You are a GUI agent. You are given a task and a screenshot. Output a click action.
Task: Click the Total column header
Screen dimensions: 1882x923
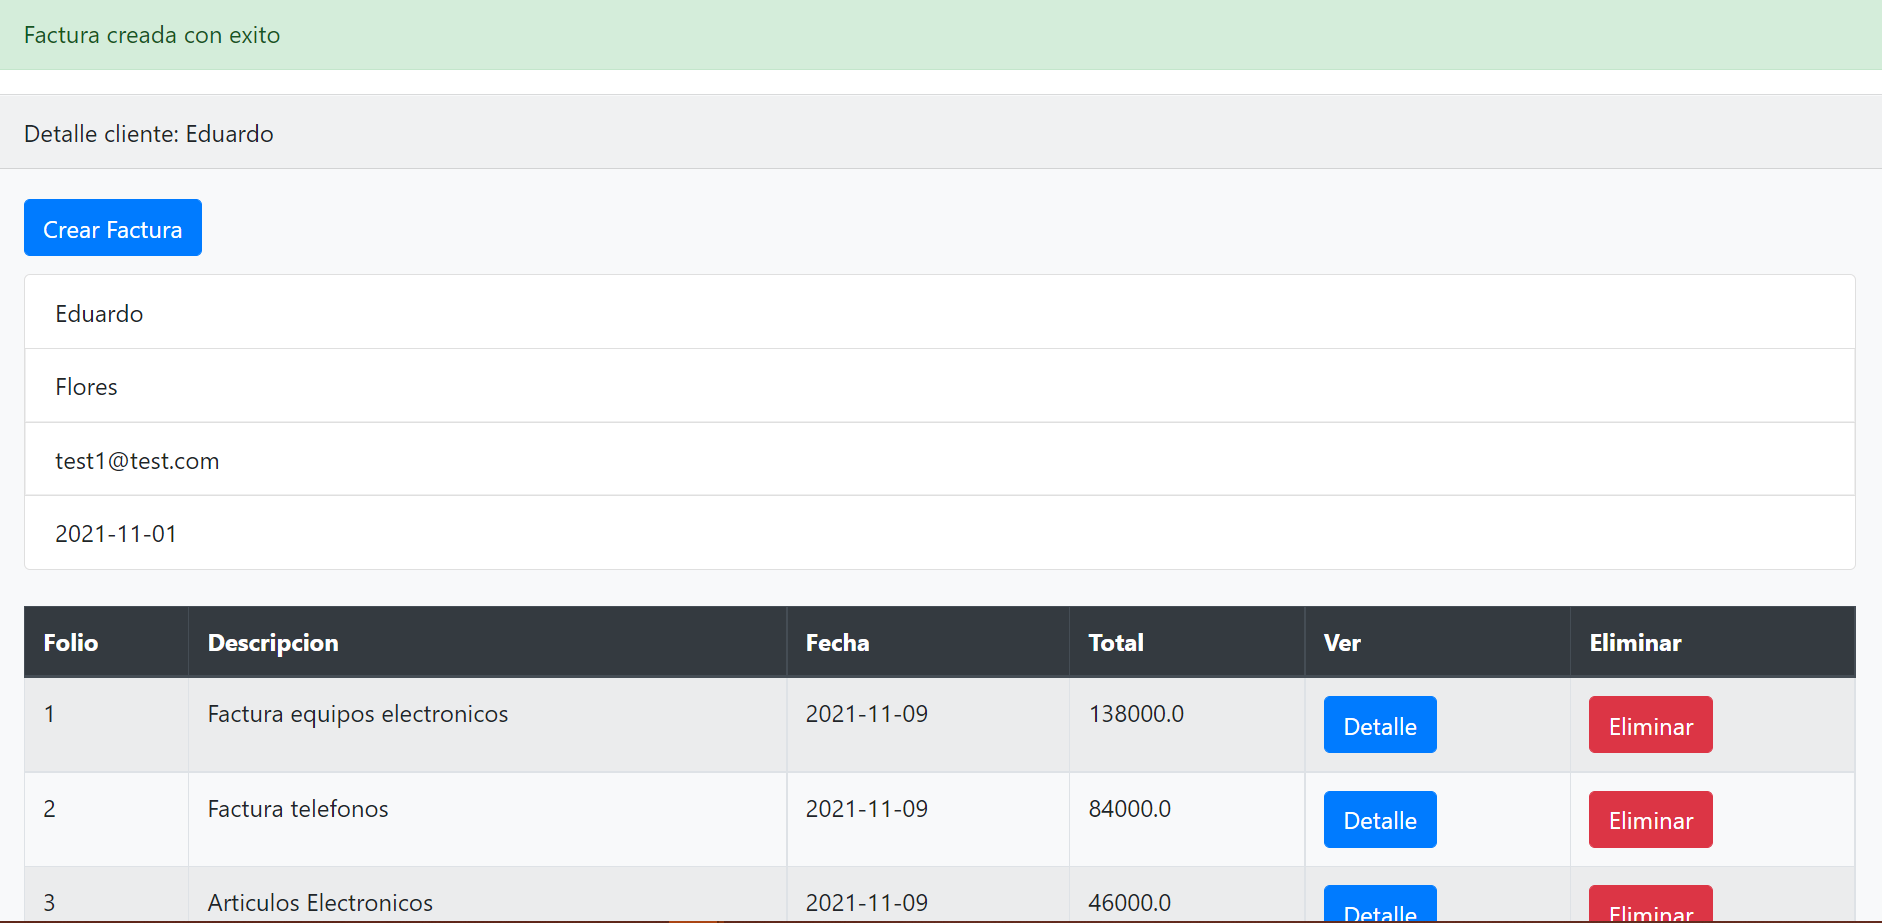1115,642
